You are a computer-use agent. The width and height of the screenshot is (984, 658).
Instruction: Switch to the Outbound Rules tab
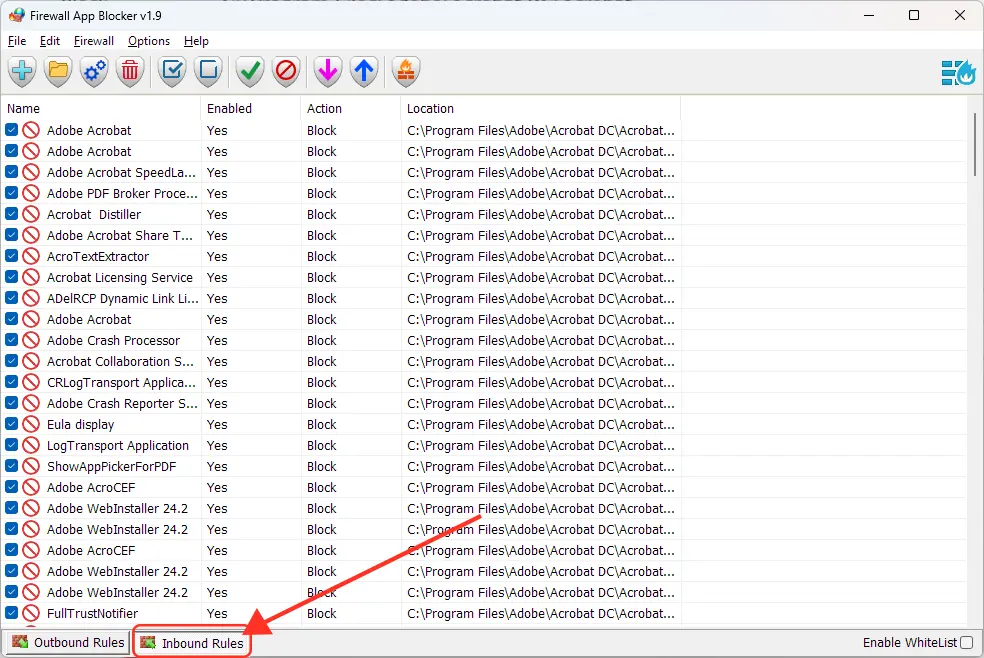click(x=68, y=642)
